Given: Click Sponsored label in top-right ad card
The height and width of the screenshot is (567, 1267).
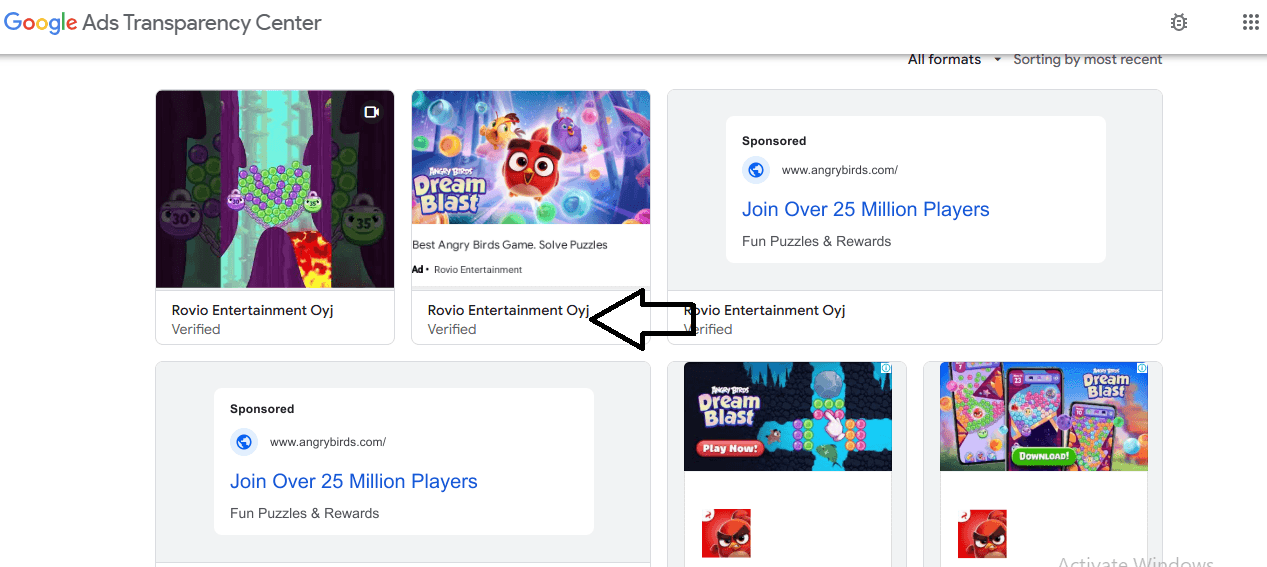Looking at the screenshot, I should [774, 141].
